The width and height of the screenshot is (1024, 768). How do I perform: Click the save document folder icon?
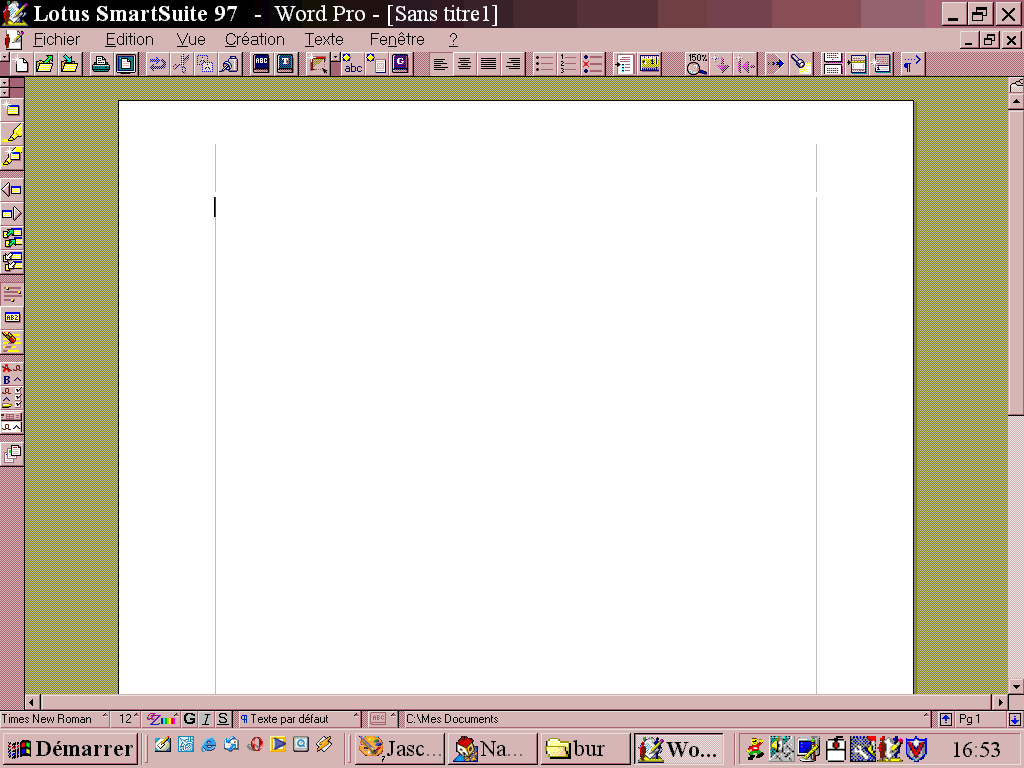coord(69,64)
